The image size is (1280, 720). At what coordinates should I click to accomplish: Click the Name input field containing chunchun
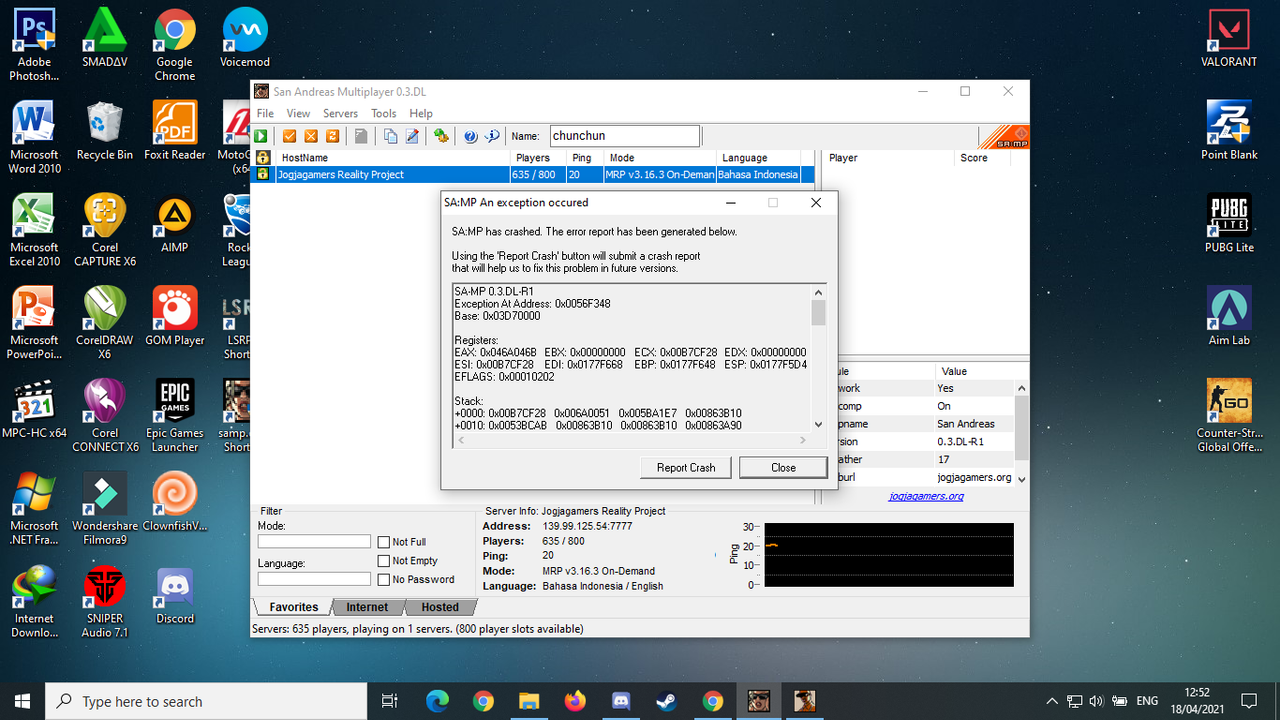(x=624, y=136)
